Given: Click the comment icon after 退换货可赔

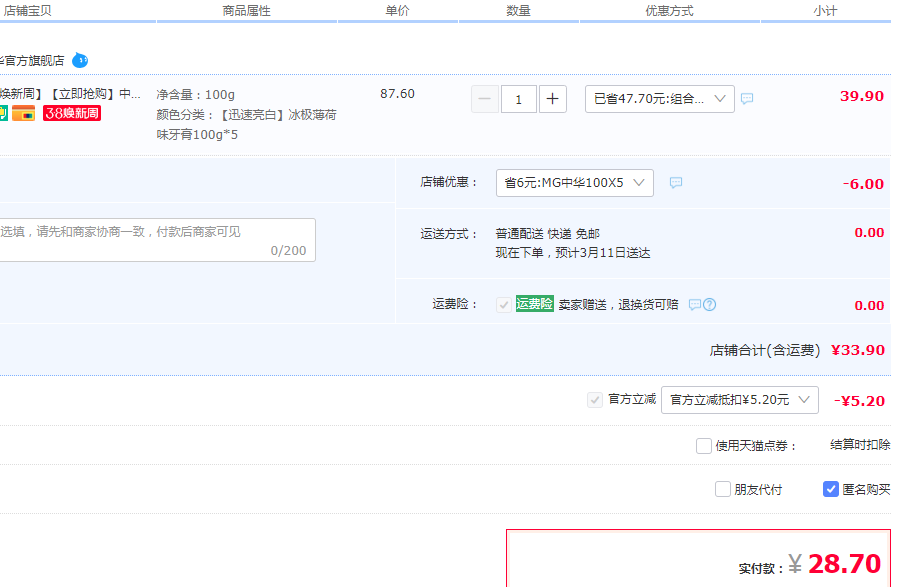Looking at the screenshot, I should click(695, 305).
